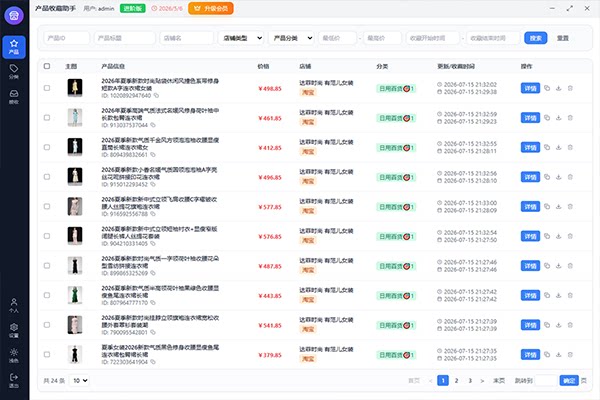Jump to the last page via 末页
The height and width of the screenshot is (400, 600).
[x=499, y=380]
